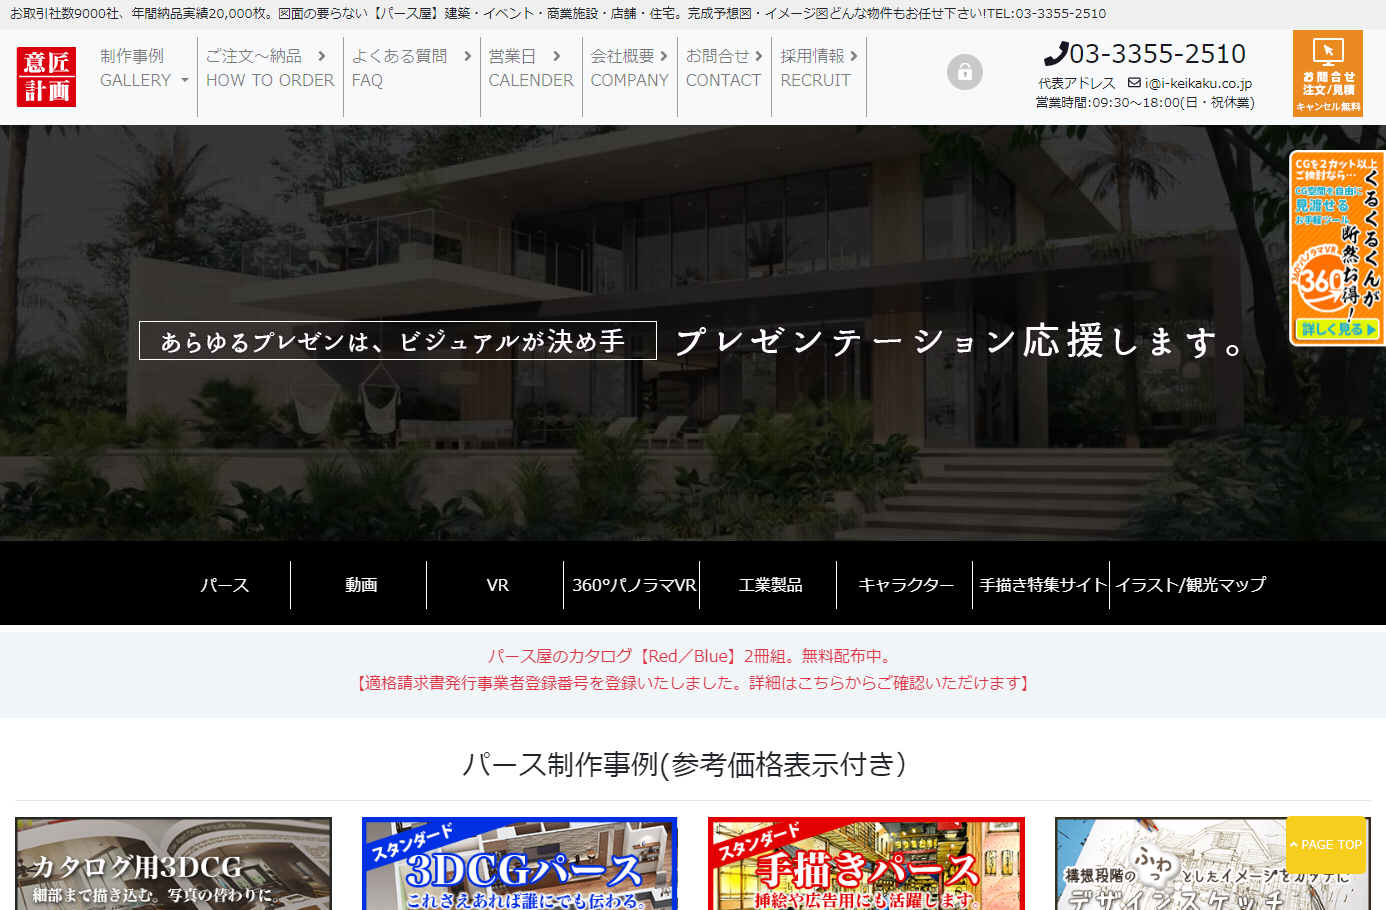Select the パース category tab
1386x910 pixels.
coord(224,585)
